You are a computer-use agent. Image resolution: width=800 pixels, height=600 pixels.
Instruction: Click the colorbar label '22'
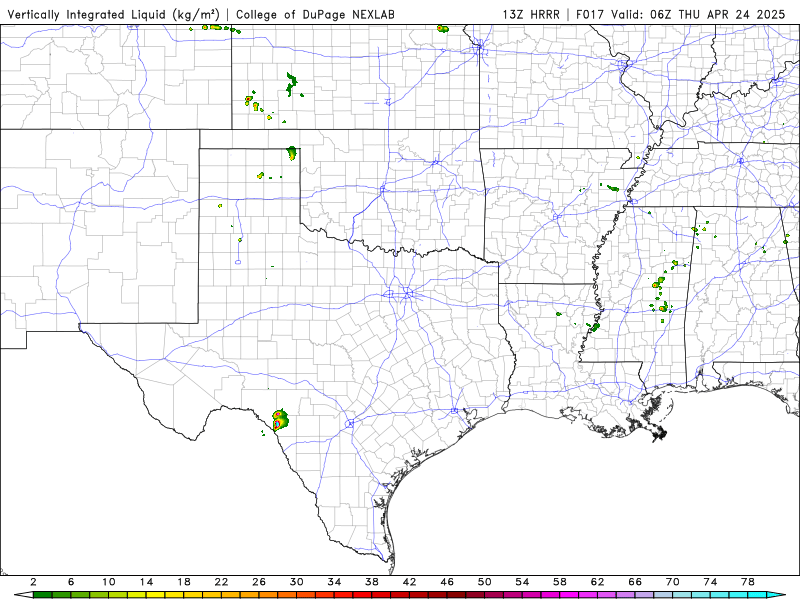221,582
